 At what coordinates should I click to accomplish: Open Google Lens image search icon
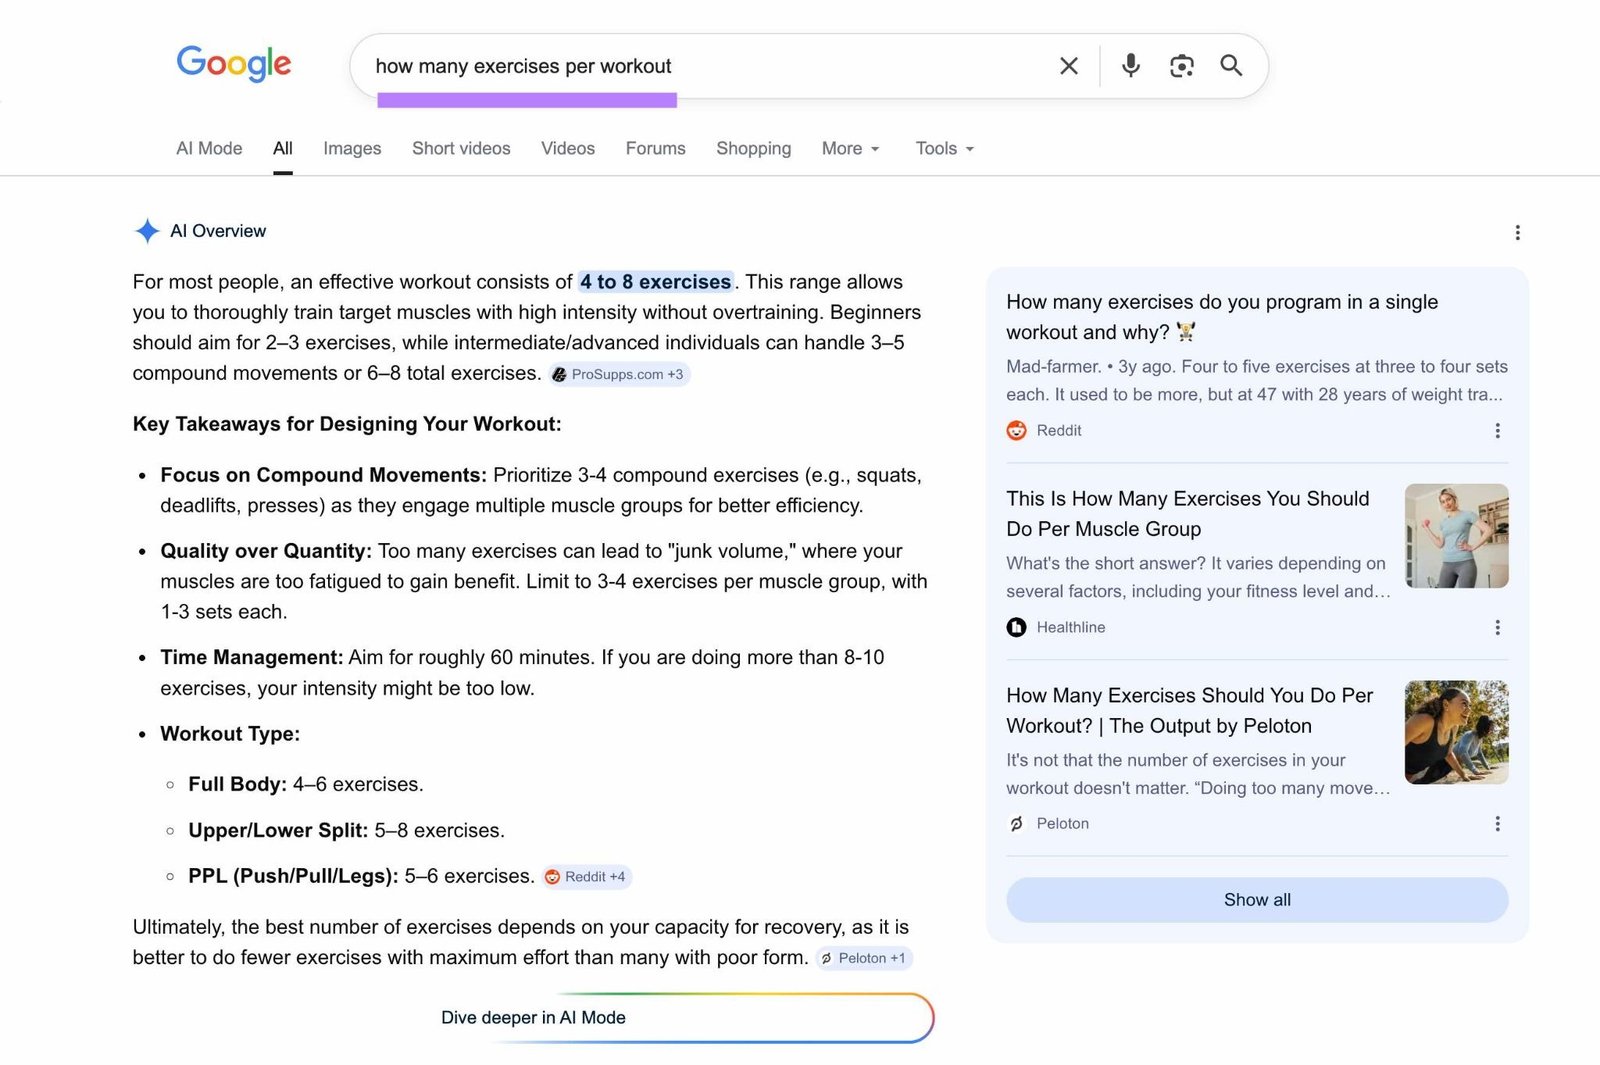1182,66
